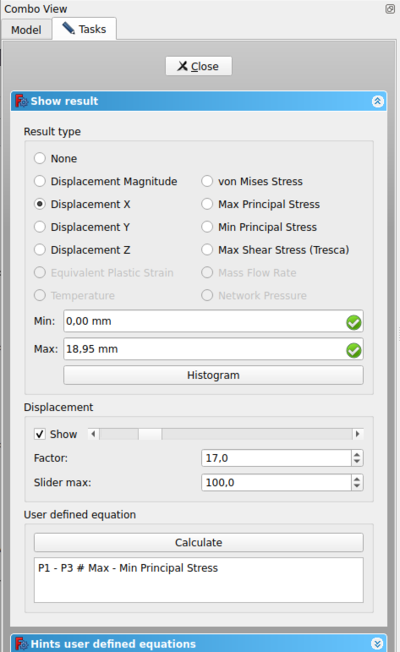Click slider right arrow in Displacement section
The width and height of the screenshot is (400, 652).
358,434
